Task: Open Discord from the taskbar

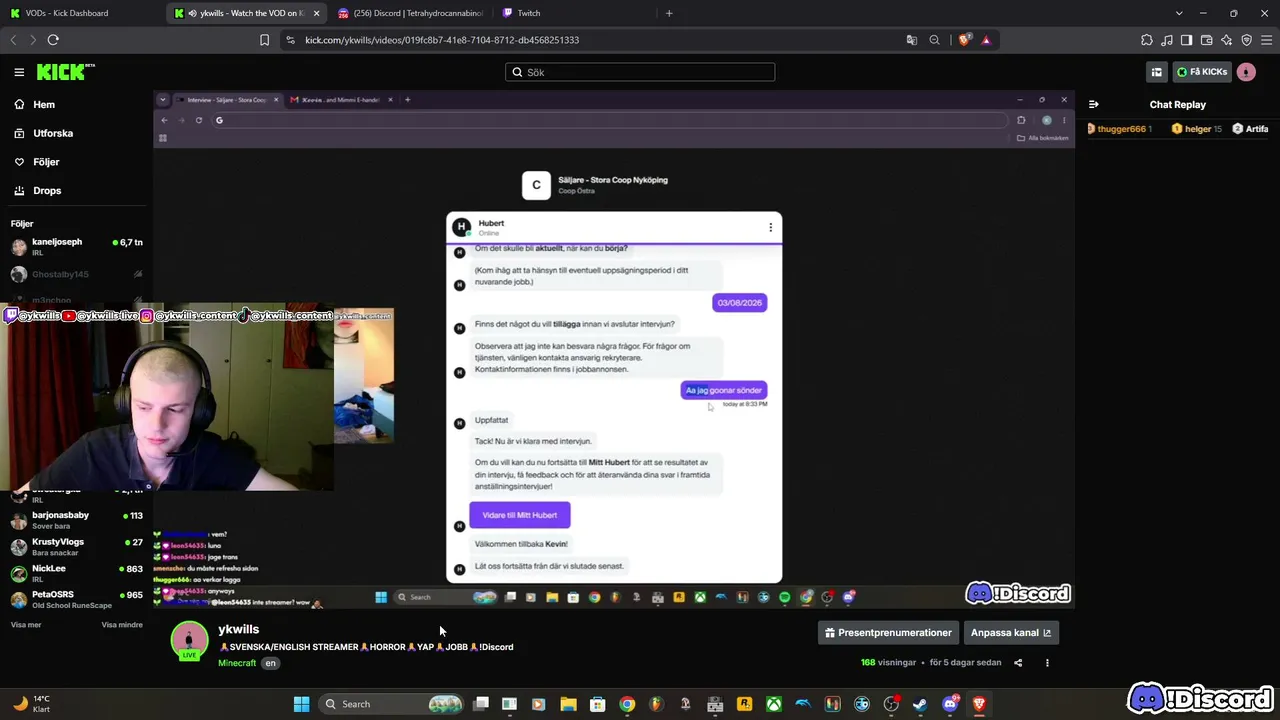Action: pyautogui.click(x=950, y=704)
